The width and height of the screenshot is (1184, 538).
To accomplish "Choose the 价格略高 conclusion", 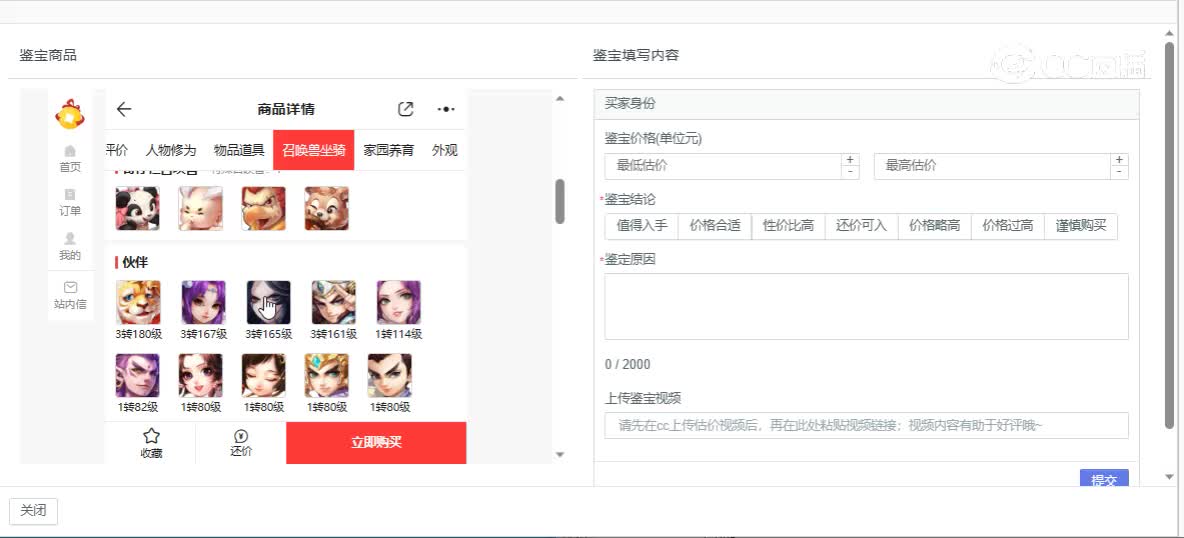I will point(935,226).
